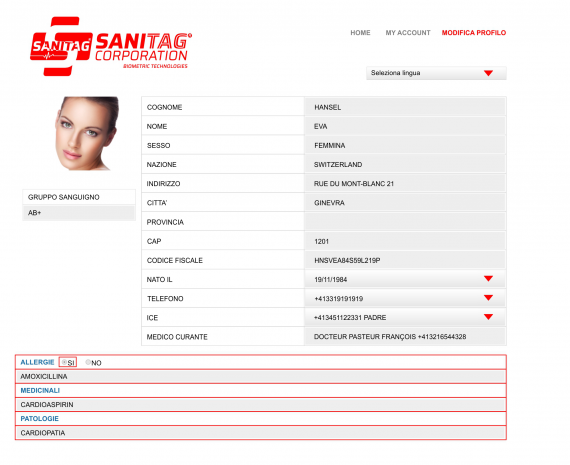Select MODIFICA PROFILO in navigation
This screenshot has height=465, width=570.
tap(474, 33)
